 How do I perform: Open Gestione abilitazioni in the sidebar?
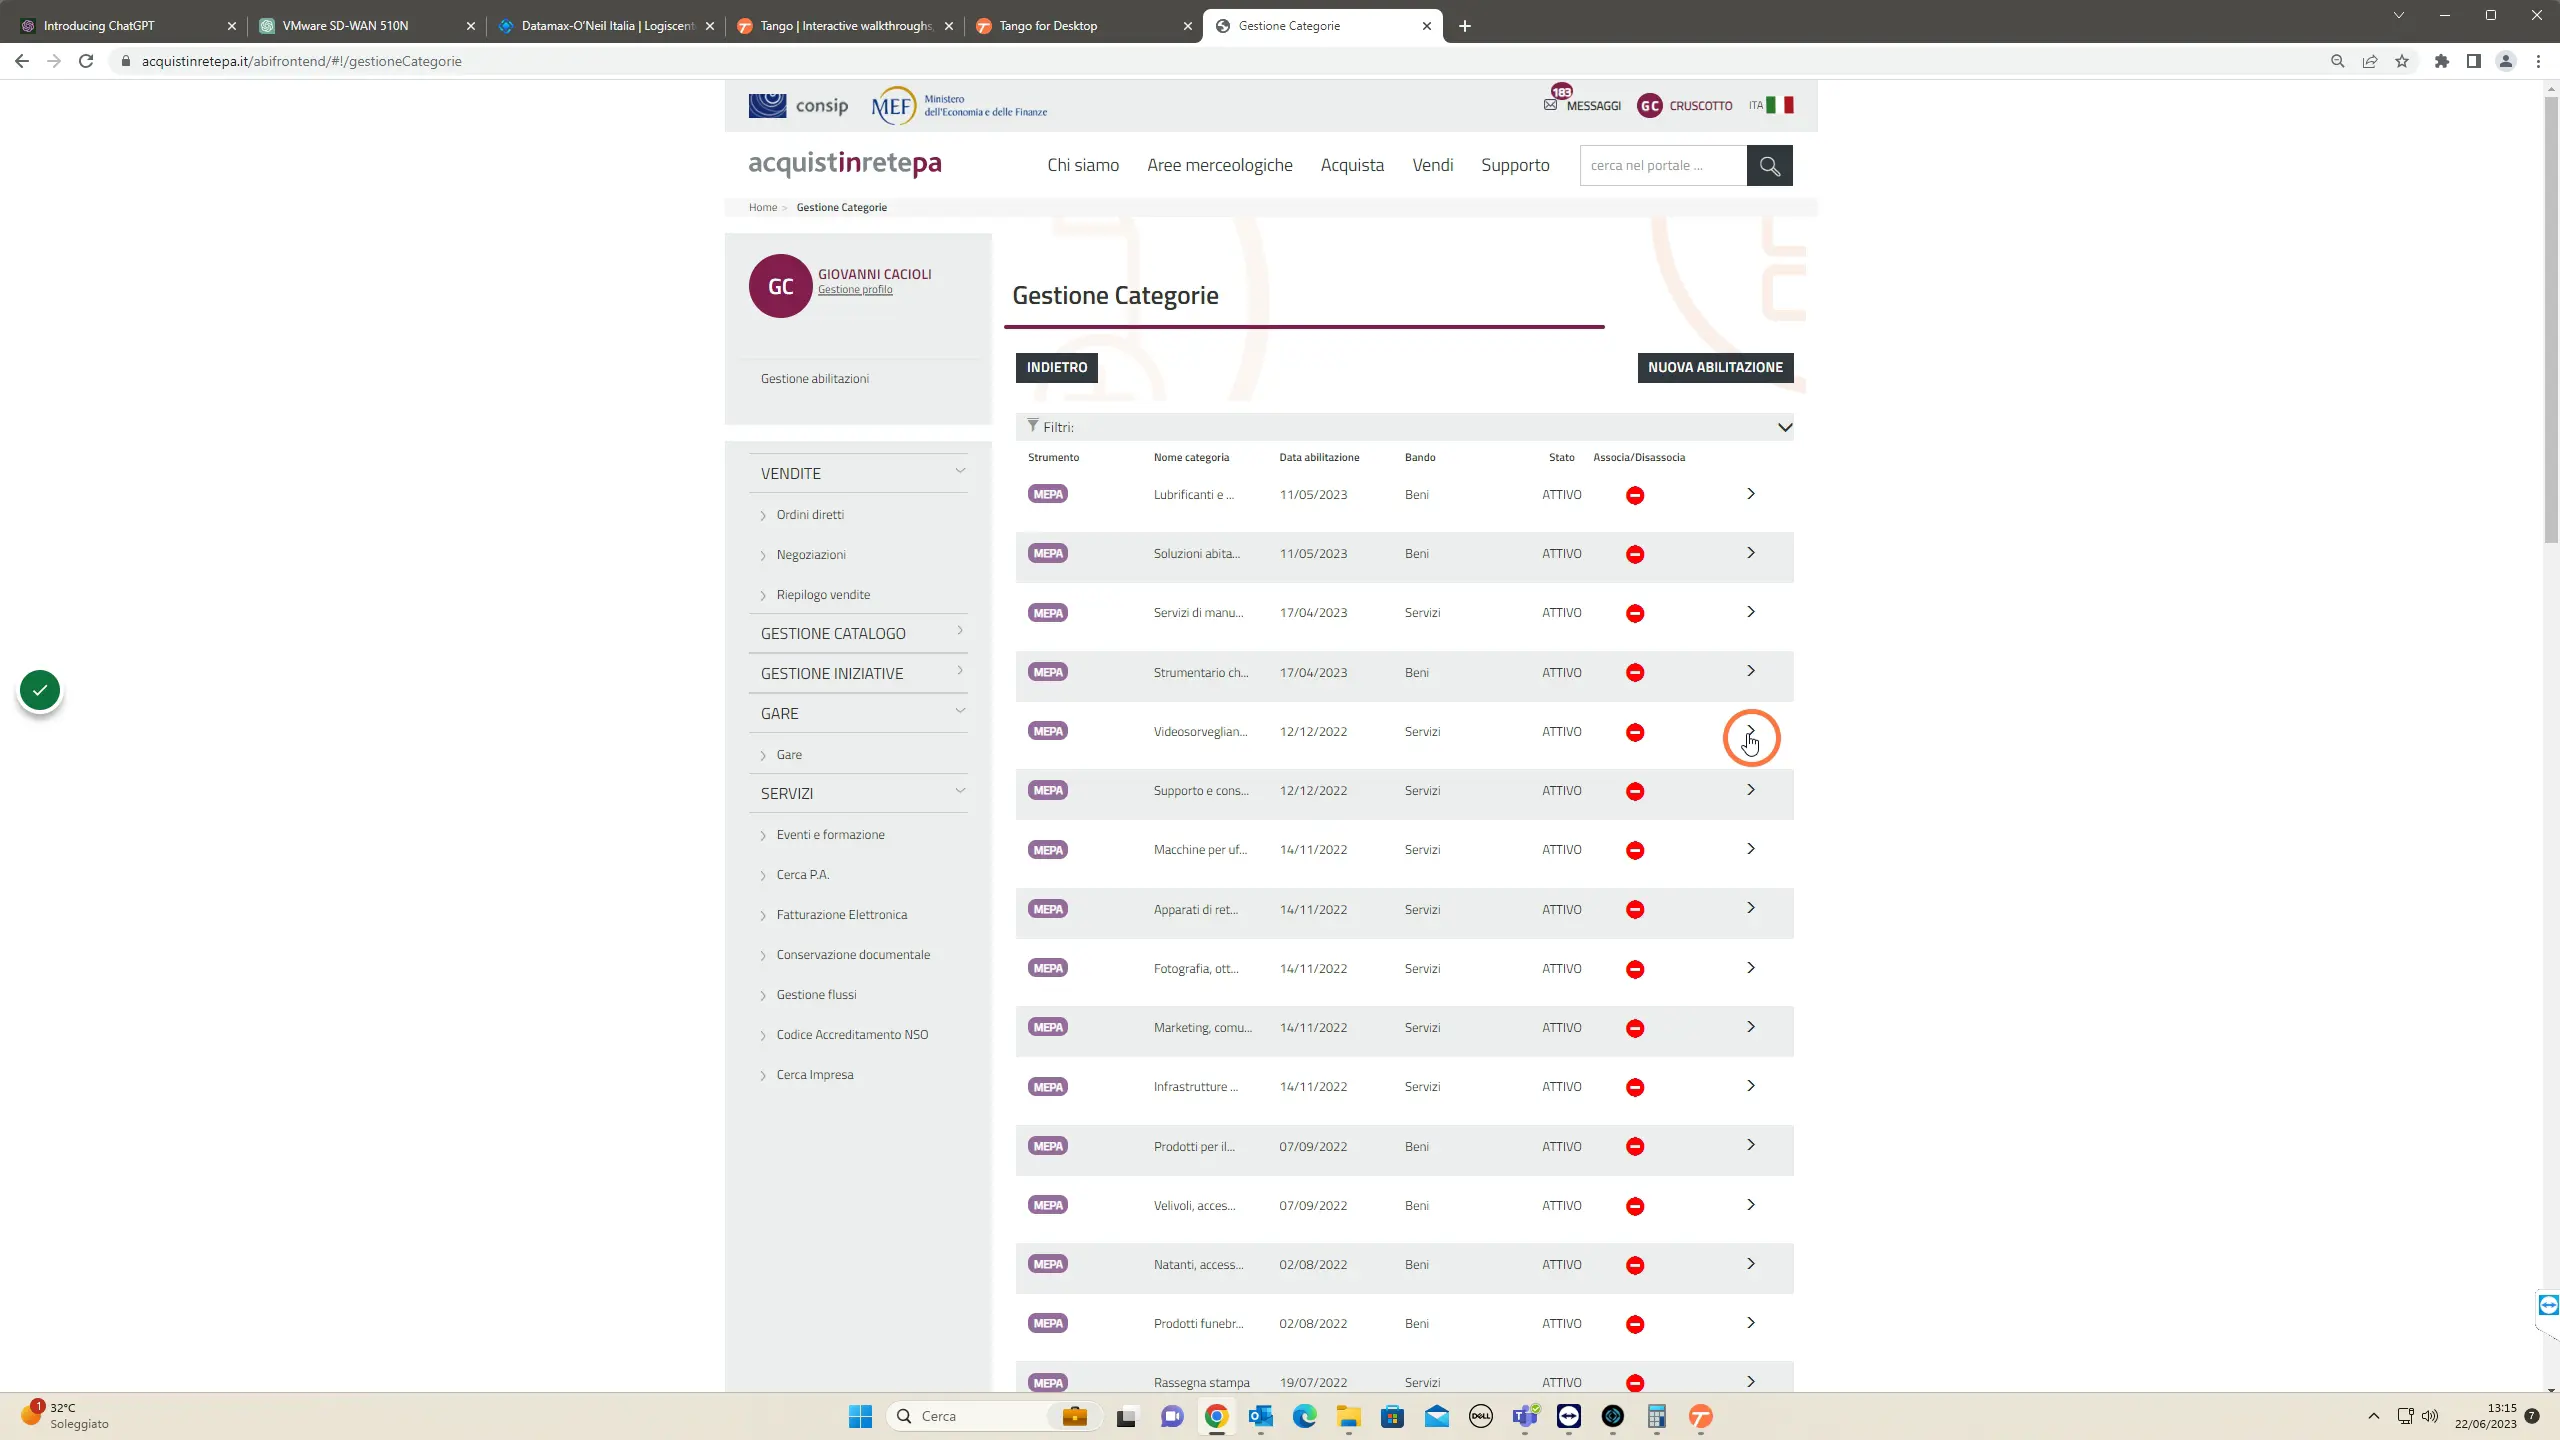click(815, 378)
